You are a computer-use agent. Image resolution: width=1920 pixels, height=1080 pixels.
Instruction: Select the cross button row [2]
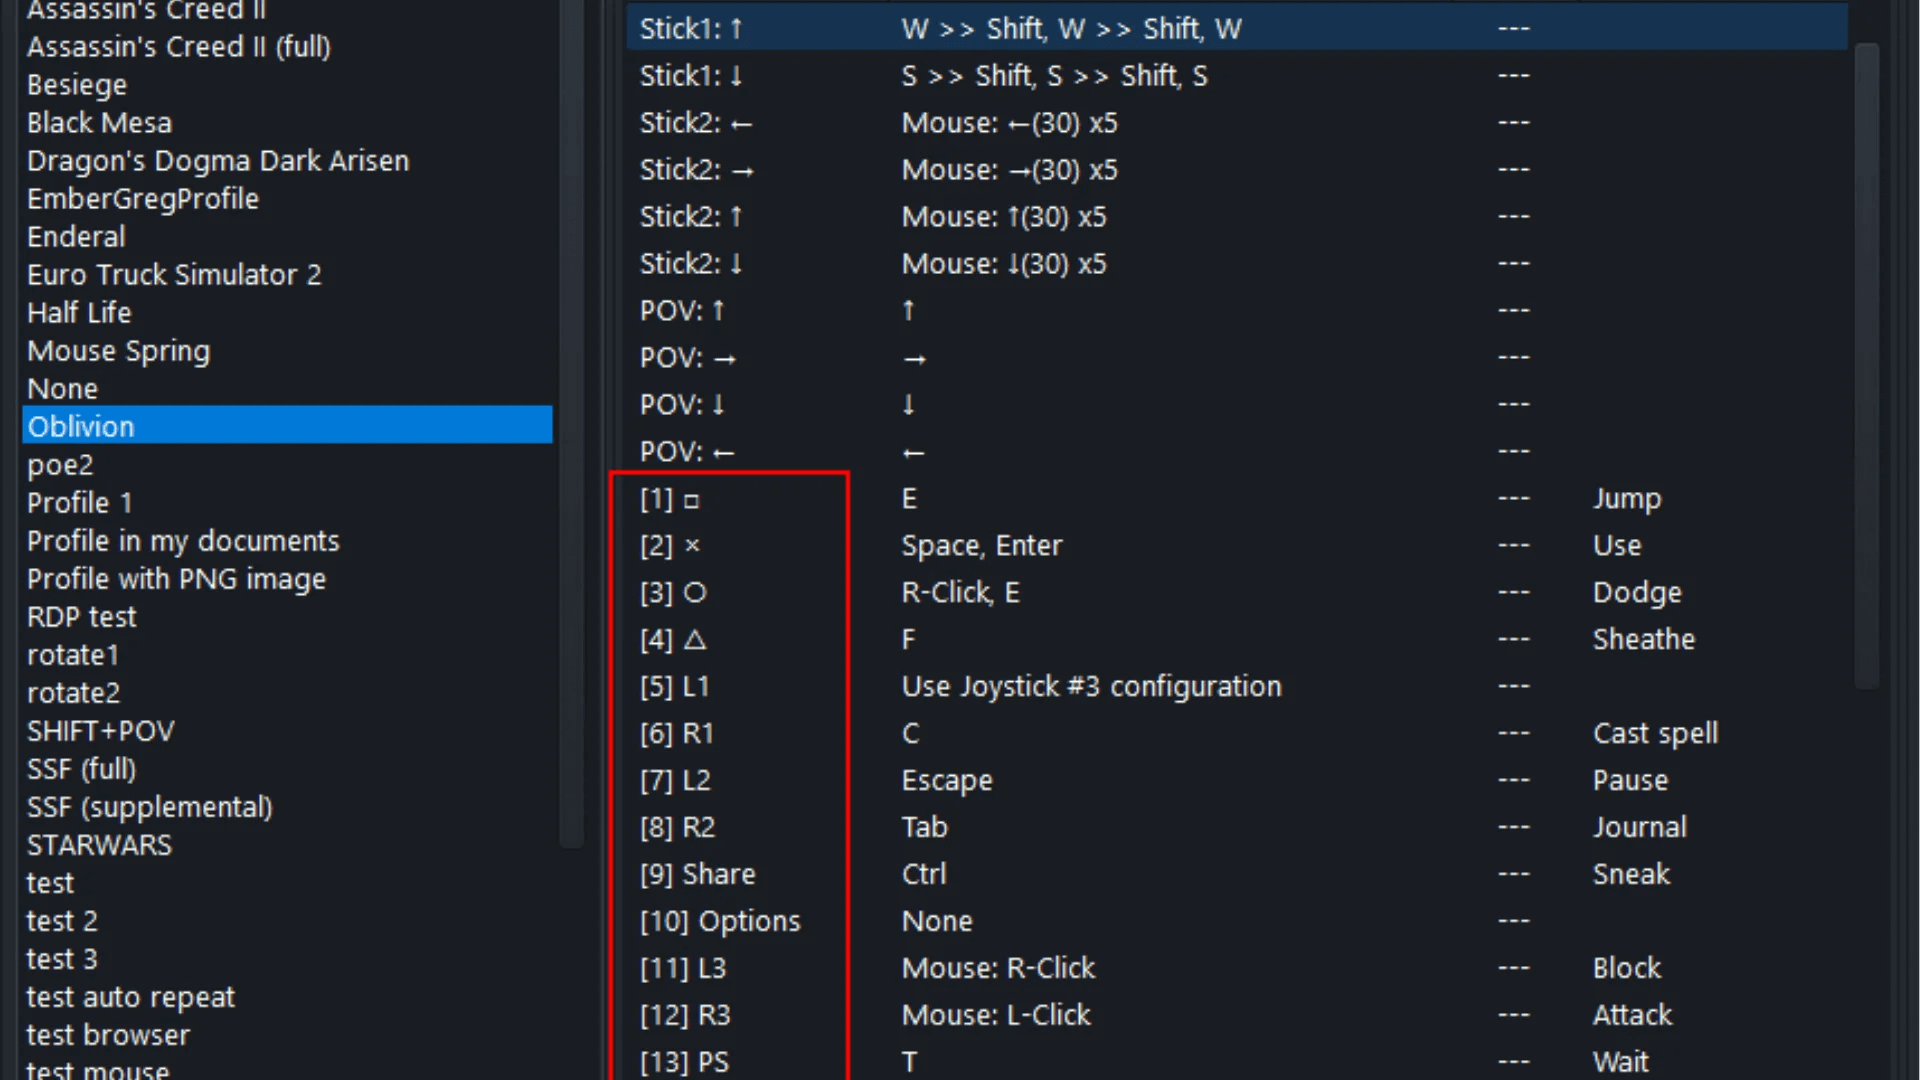pos(670,545)
